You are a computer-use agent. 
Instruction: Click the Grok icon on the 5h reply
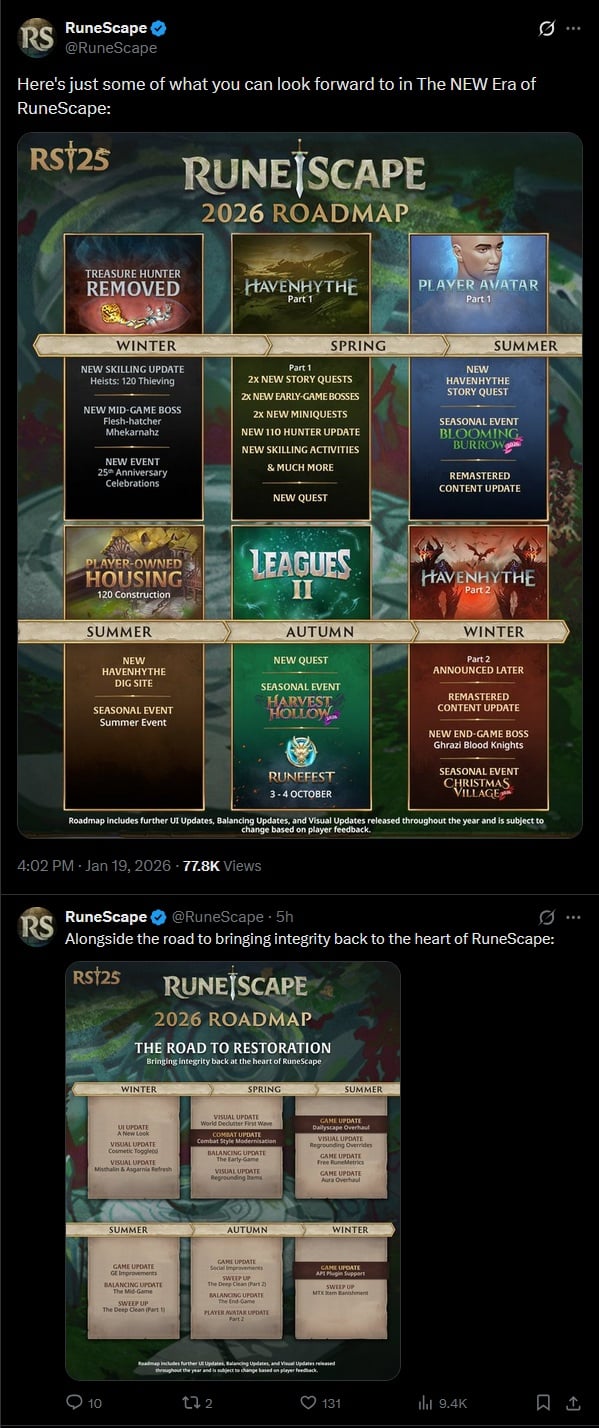[546, 916]
